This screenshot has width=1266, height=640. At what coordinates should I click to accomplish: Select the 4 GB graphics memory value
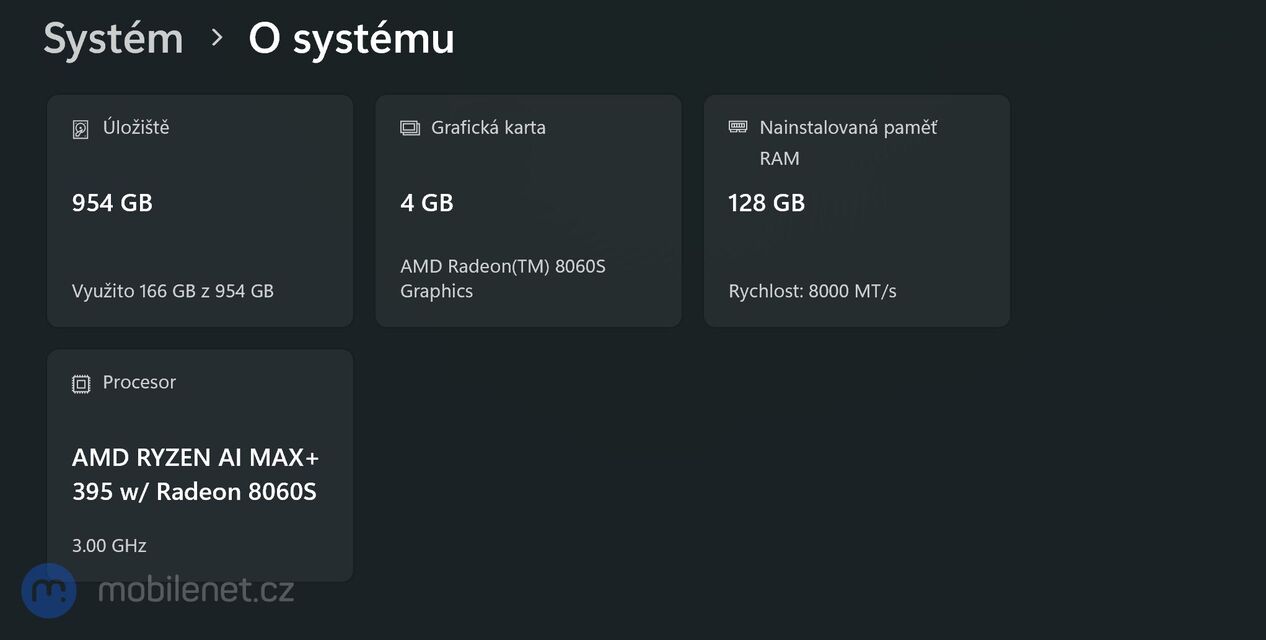(x=427, y=203)
